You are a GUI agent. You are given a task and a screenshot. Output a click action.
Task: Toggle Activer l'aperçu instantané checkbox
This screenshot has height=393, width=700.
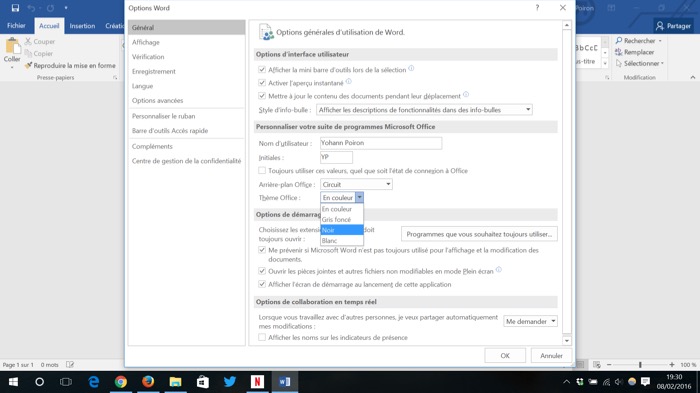[x=262, y=83]
